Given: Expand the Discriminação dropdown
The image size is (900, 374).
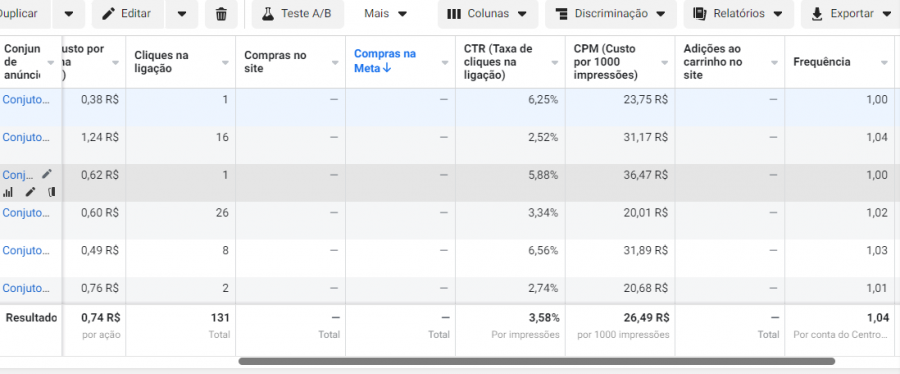Looking at the screenshot, I should pyautogui.click(x=611, y=14).
